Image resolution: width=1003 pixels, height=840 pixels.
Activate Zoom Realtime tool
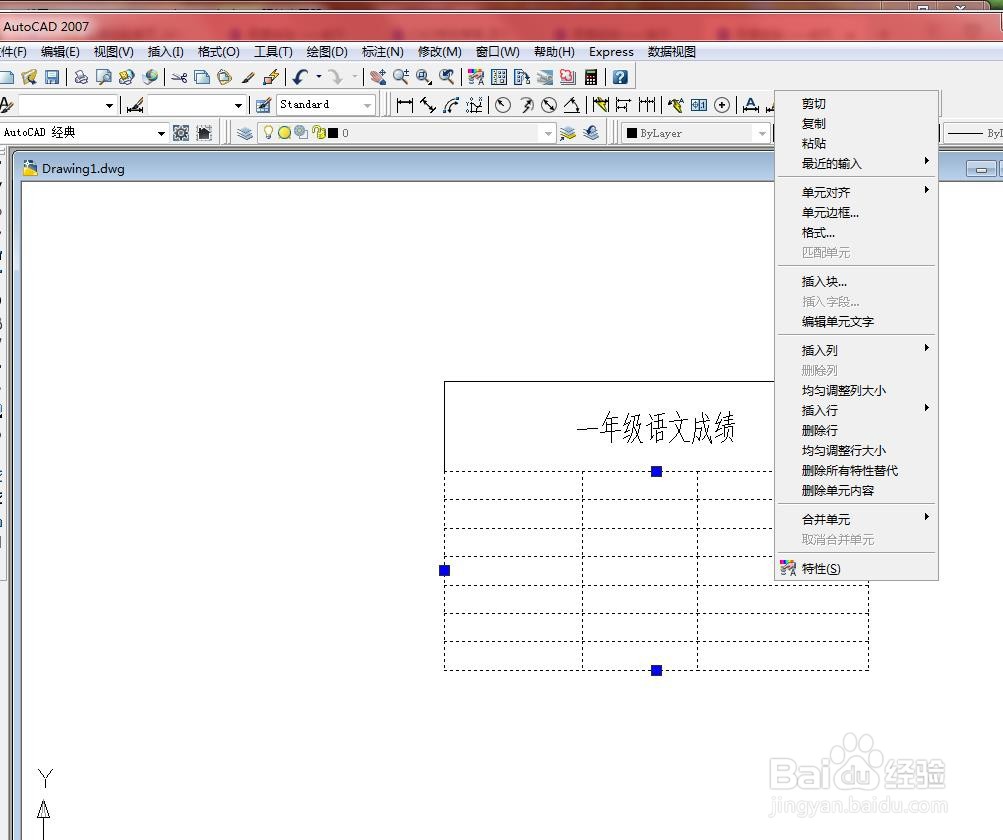pos(401,77)
